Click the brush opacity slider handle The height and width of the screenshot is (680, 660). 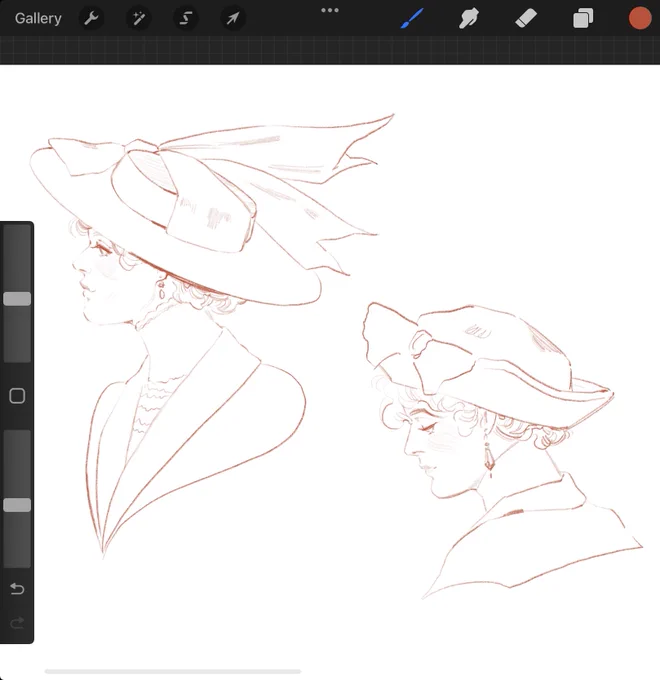coord(17,505)
